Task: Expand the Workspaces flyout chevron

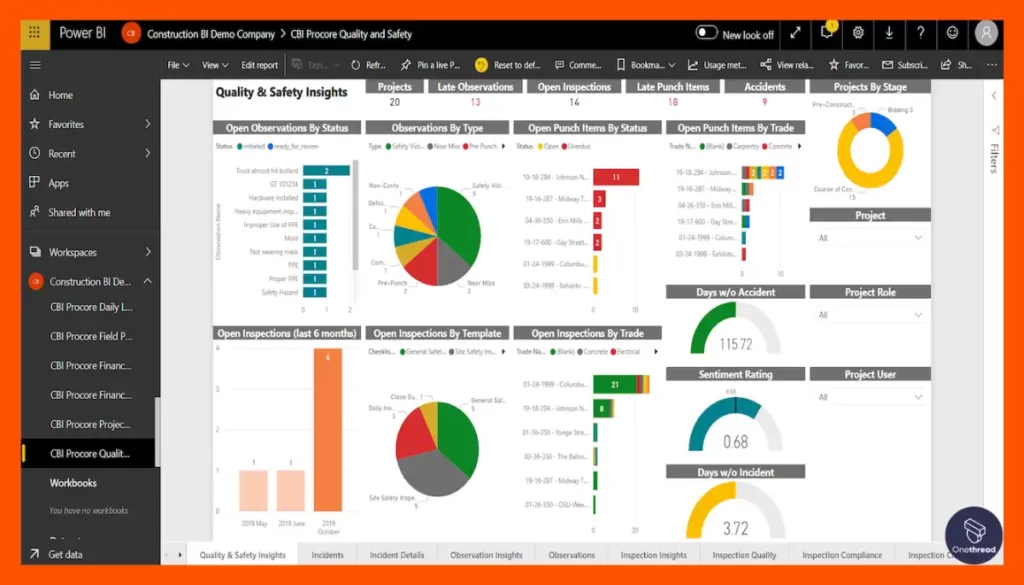Action: [x=148, y=251]
